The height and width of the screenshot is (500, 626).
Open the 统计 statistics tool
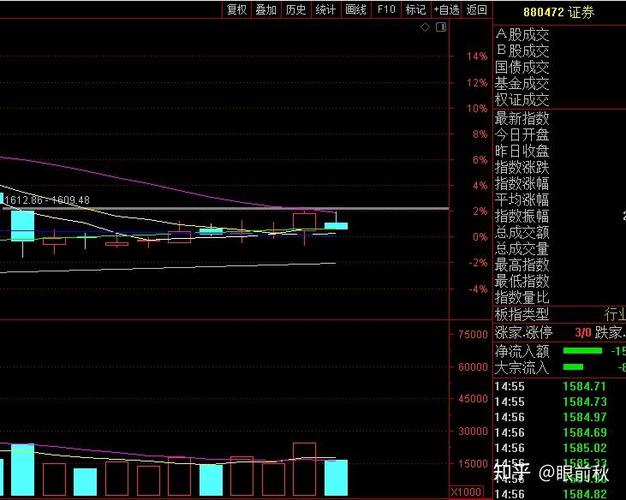[325, 10]
